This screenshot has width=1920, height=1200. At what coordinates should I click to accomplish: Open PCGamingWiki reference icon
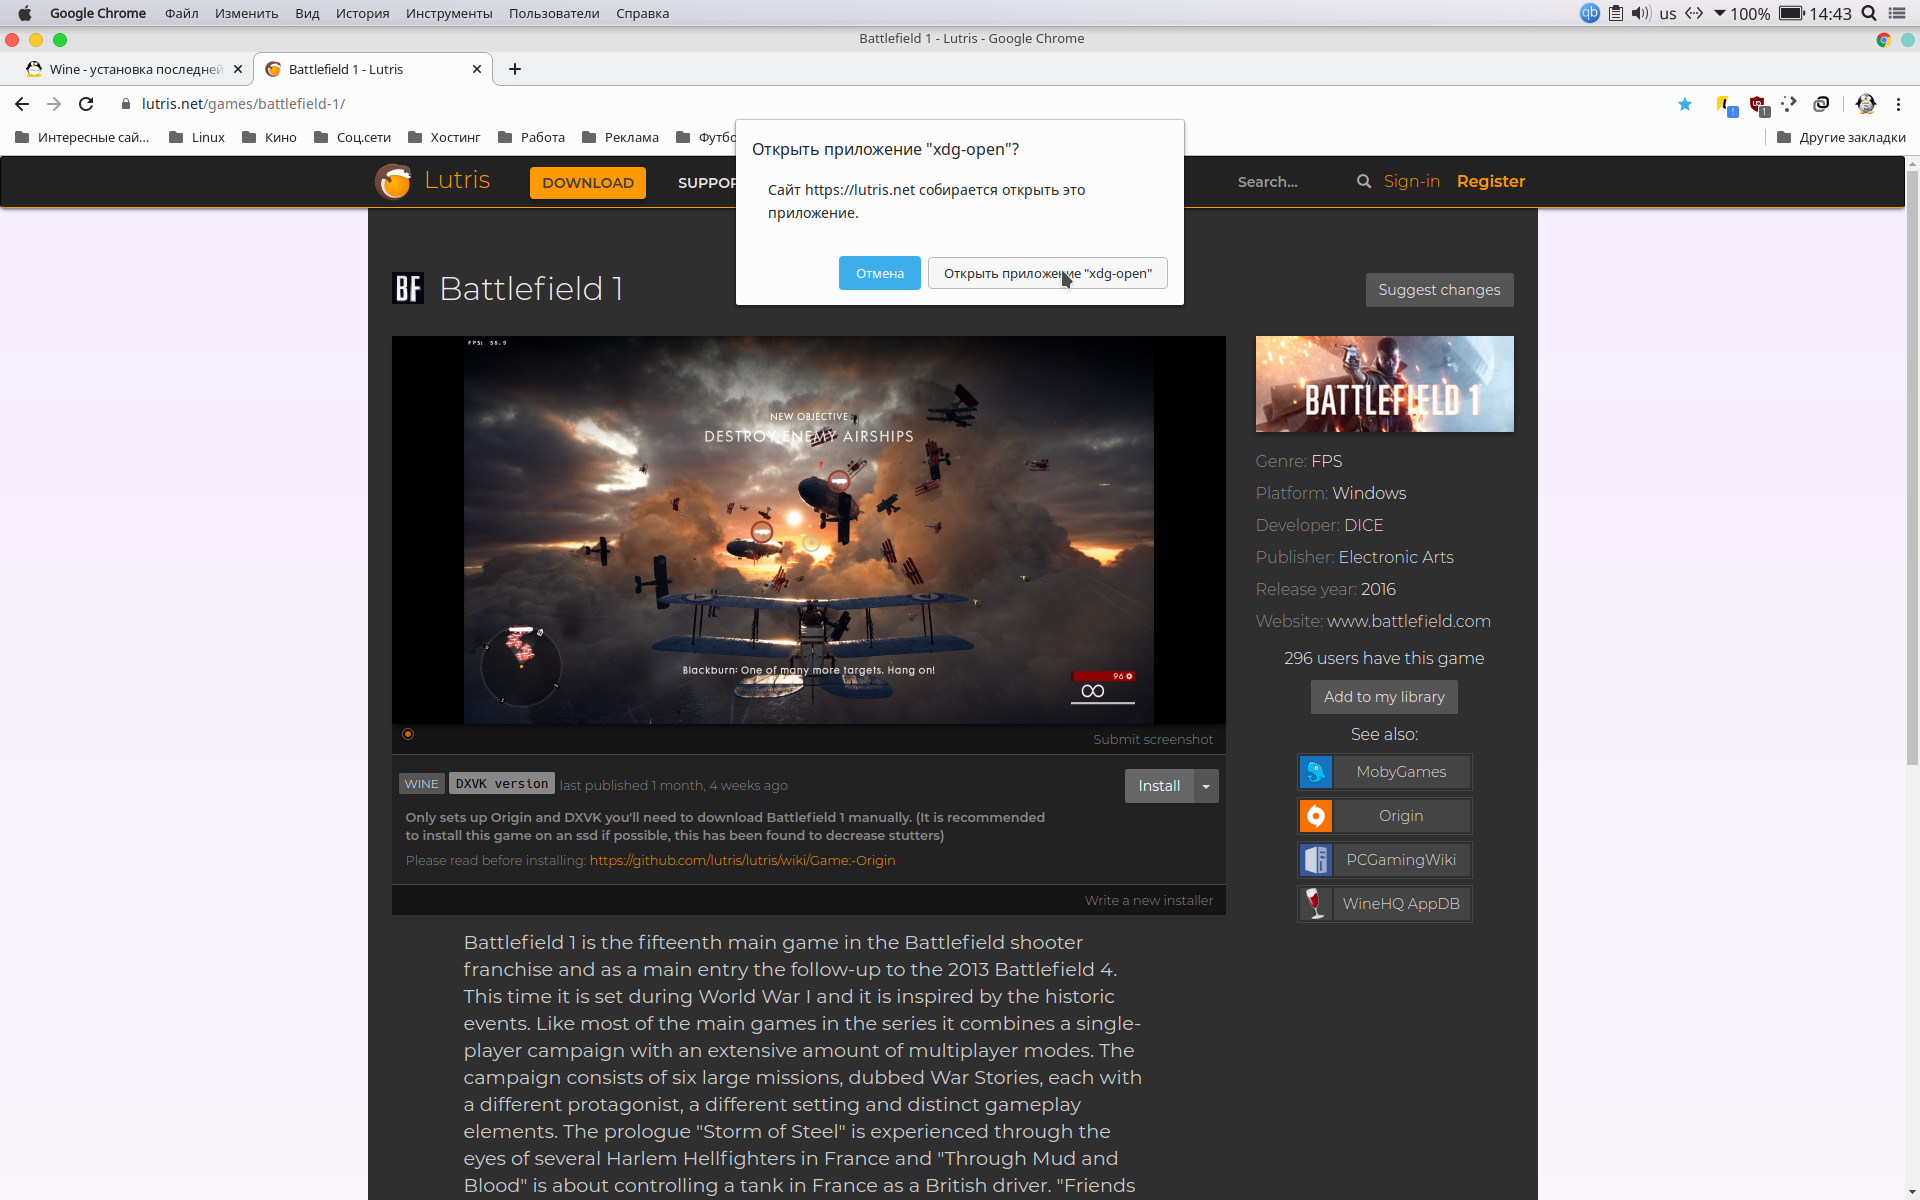(x=1315, y=860)
